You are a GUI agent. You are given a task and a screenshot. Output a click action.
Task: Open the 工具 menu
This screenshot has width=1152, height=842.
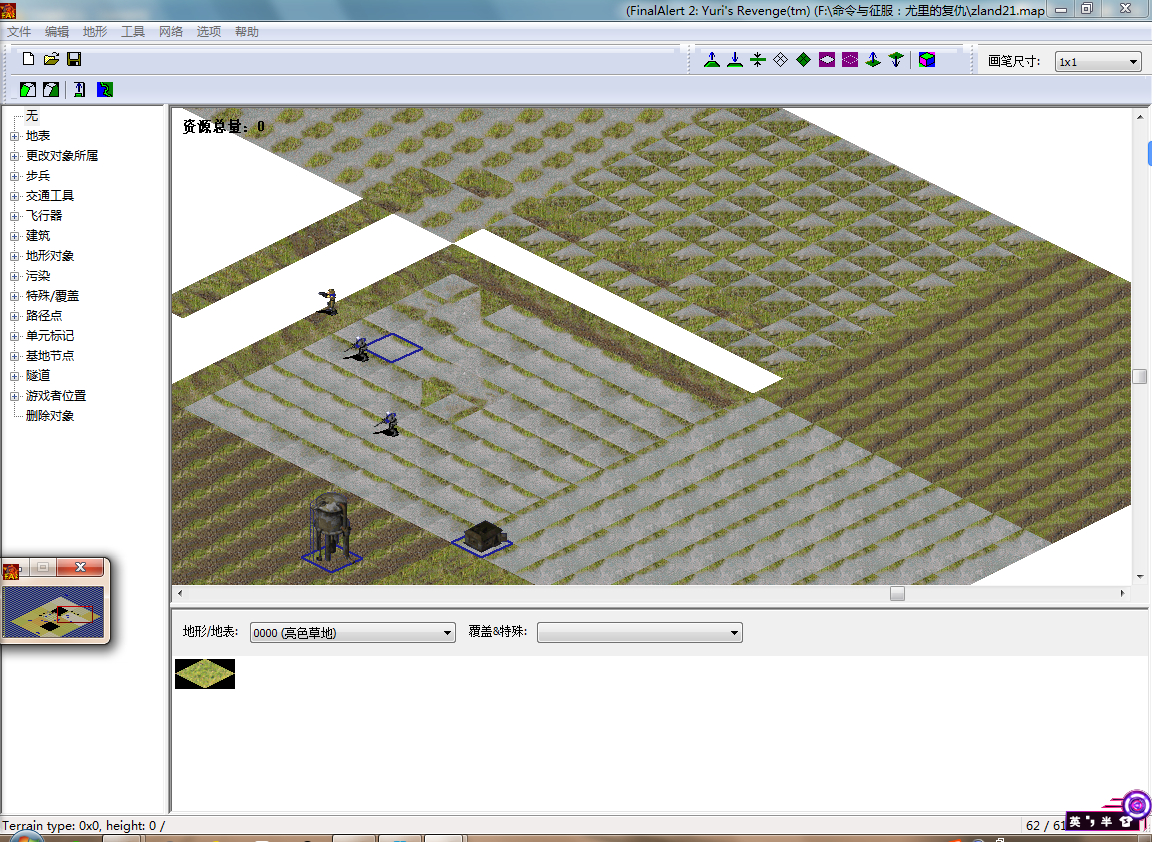(x=133, y=32)
